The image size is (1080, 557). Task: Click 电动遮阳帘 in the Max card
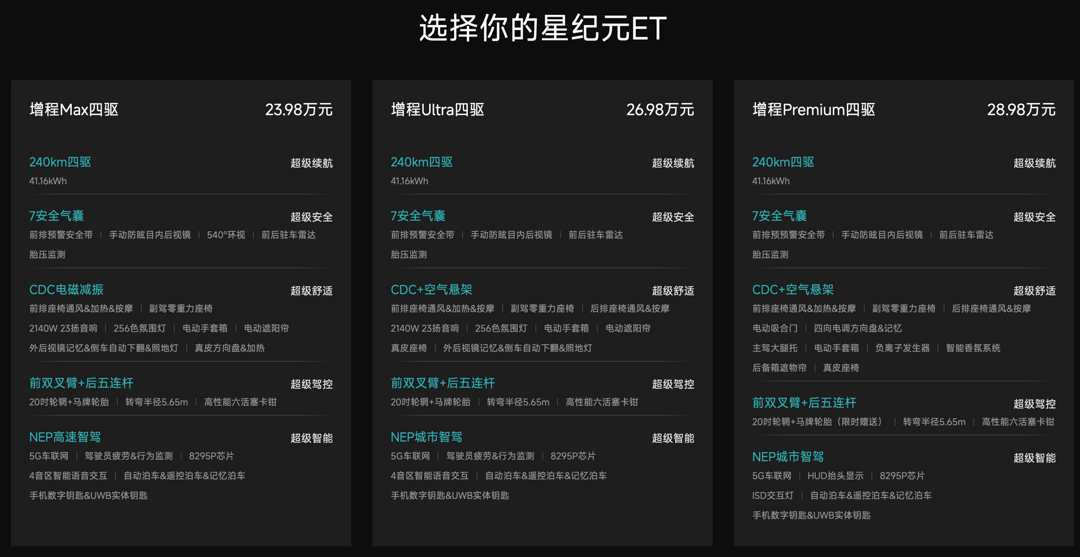coord(267,328)
